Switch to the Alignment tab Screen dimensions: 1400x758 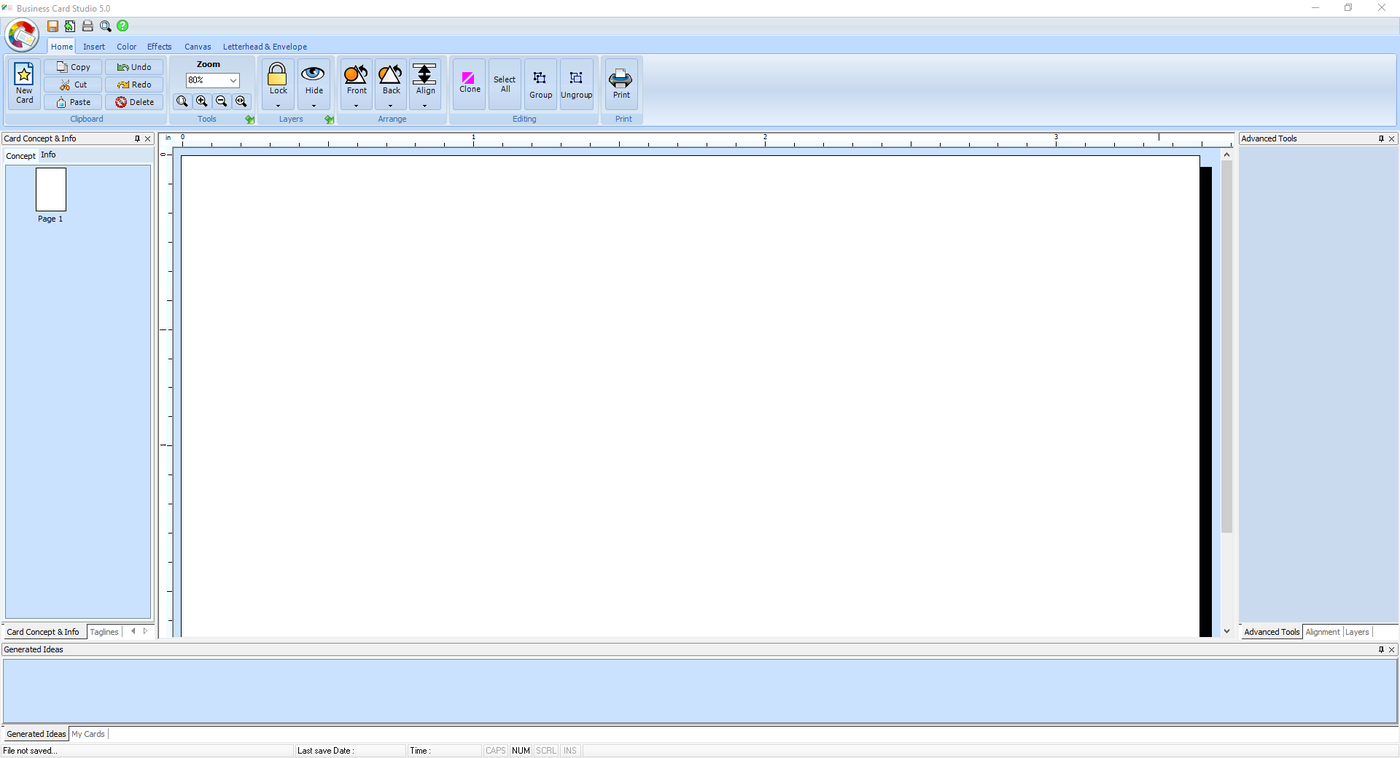(1322, 632)
